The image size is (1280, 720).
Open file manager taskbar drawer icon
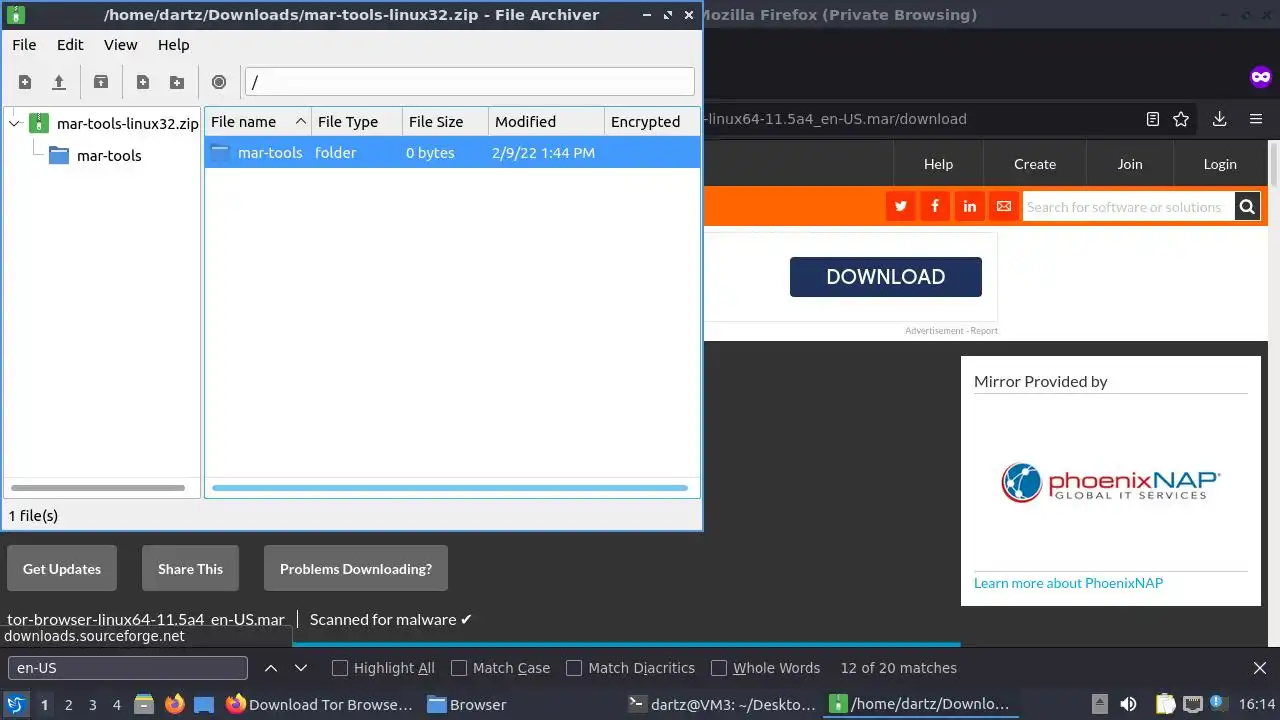(x=143, y=704)
